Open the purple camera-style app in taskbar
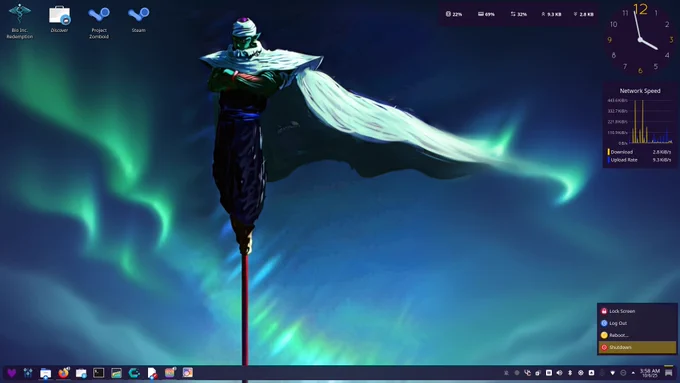This screenshot has width=680, height=383. (187, 373)
